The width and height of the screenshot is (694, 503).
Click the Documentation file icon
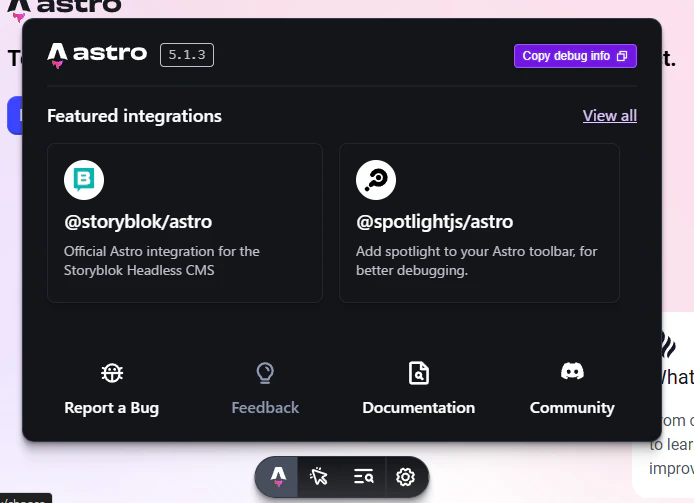pyautogui.click(x=419, y=373)
